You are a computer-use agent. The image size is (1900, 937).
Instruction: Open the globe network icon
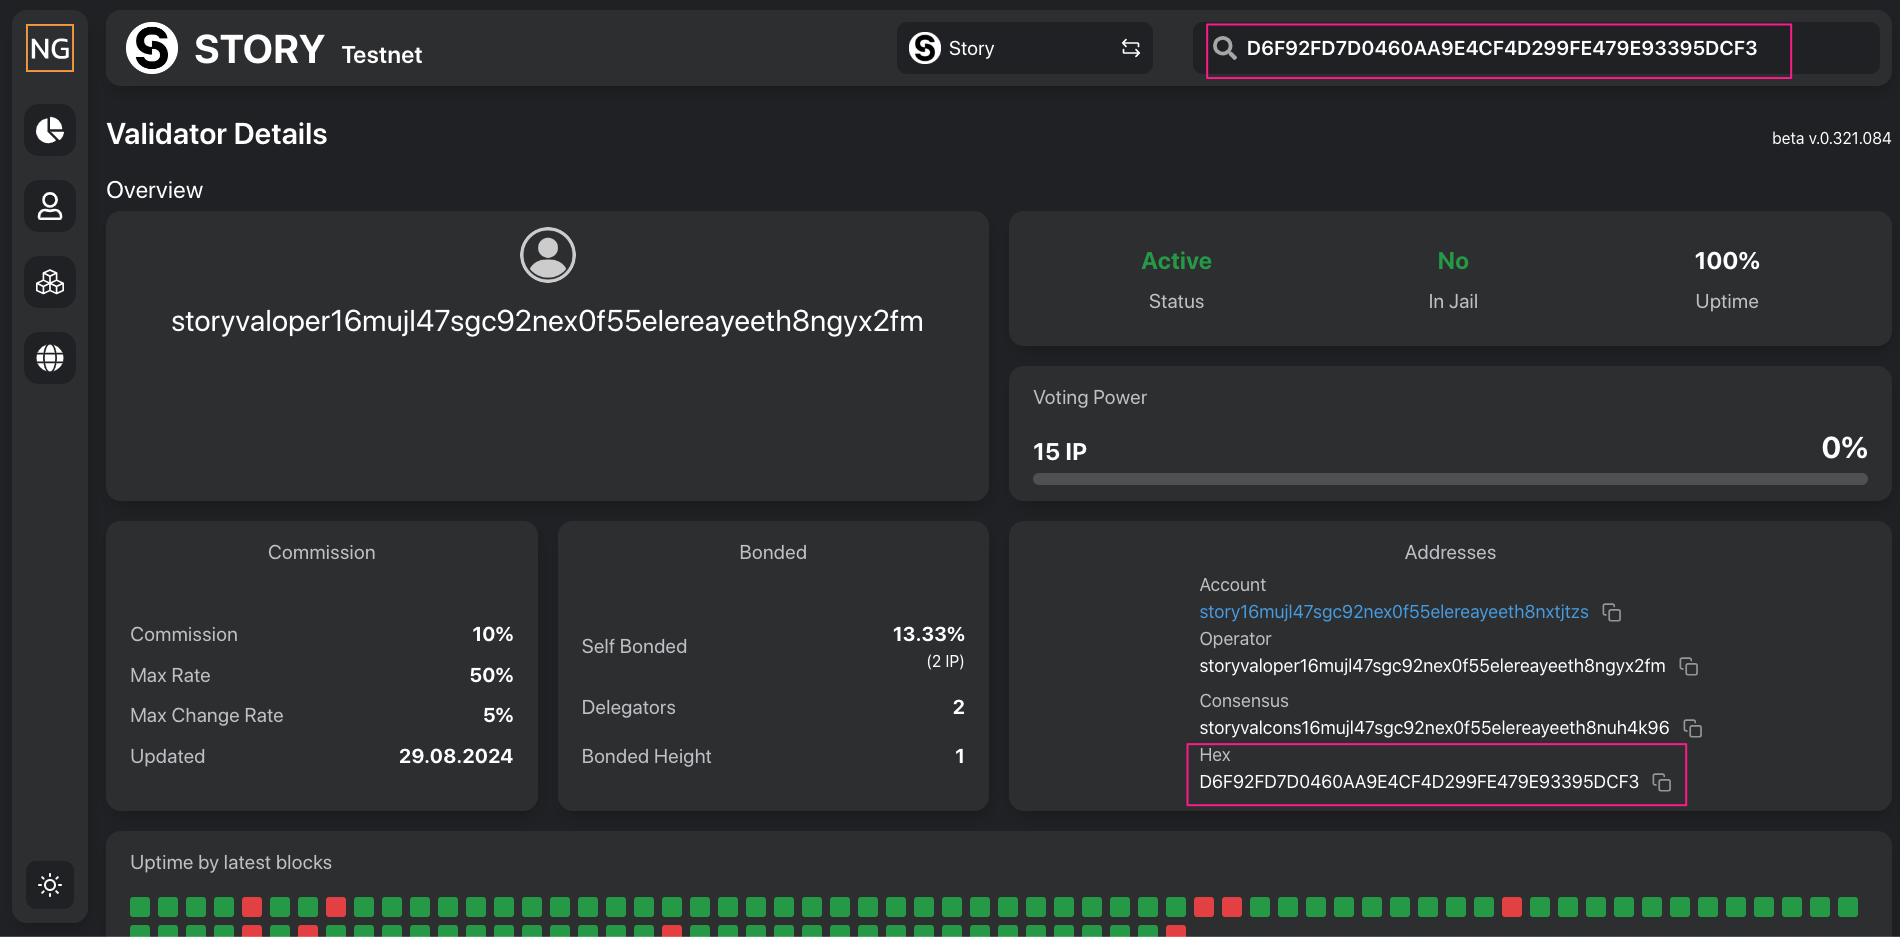[50, 358]
